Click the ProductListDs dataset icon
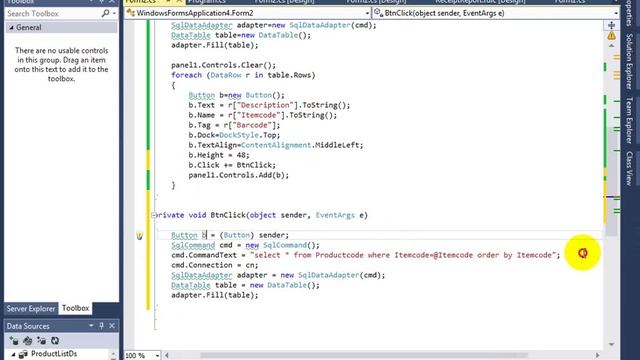Image resolution: width=640 pixels, height=360 pixels. pos(23,354)
